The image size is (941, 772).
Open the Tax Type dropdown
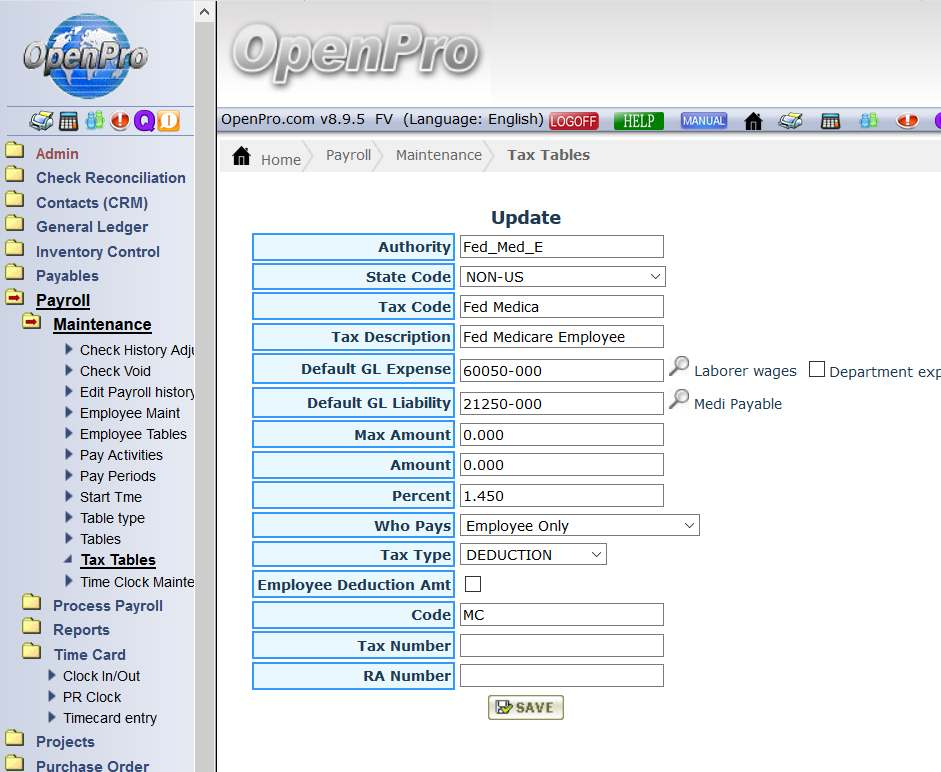point(533,554)
